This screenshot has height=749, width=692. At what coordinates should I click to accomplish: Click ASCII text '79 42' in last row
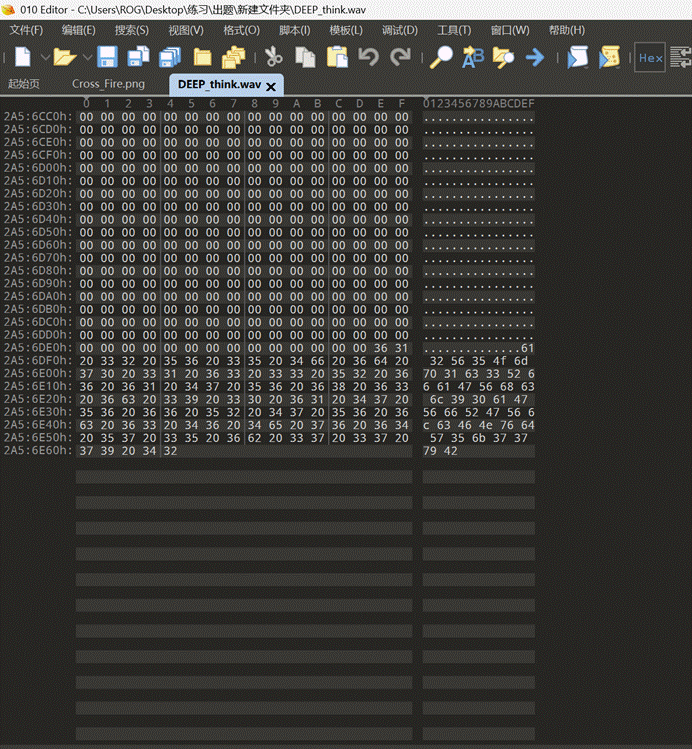coord(440,451)
